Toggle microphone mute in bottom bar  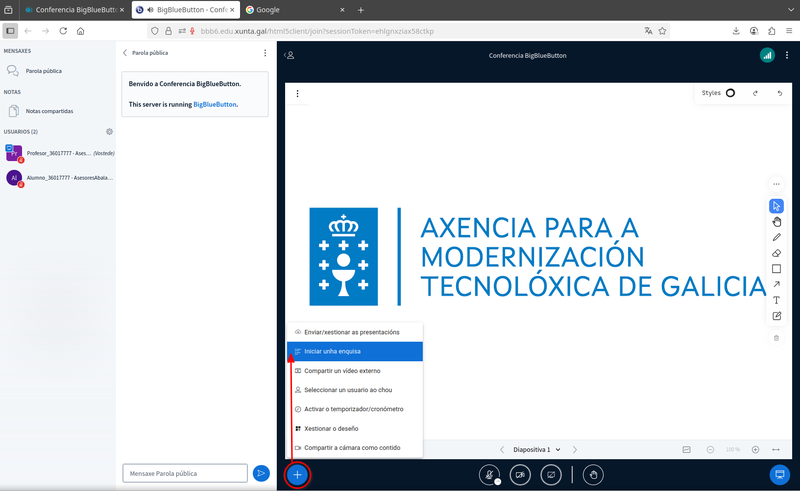tap(490, 475)
